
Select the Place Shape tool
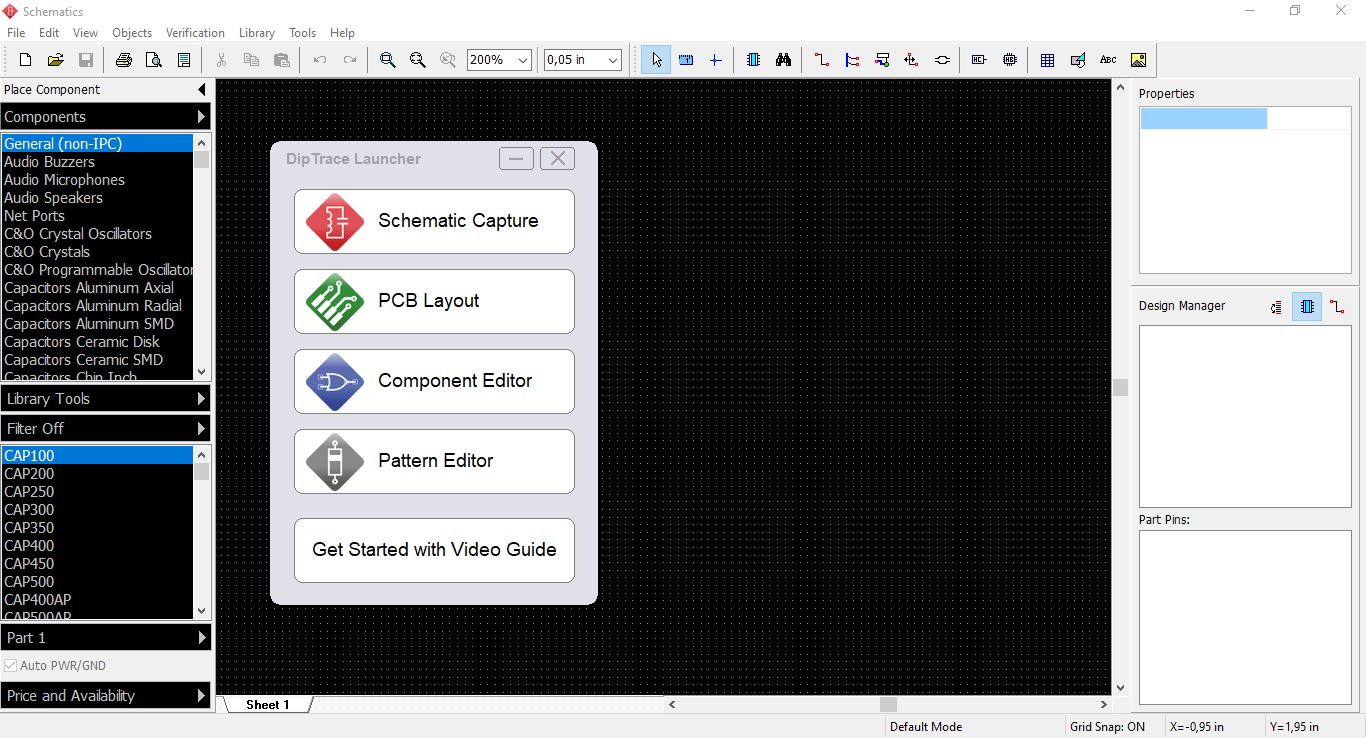coord(1078,60)
